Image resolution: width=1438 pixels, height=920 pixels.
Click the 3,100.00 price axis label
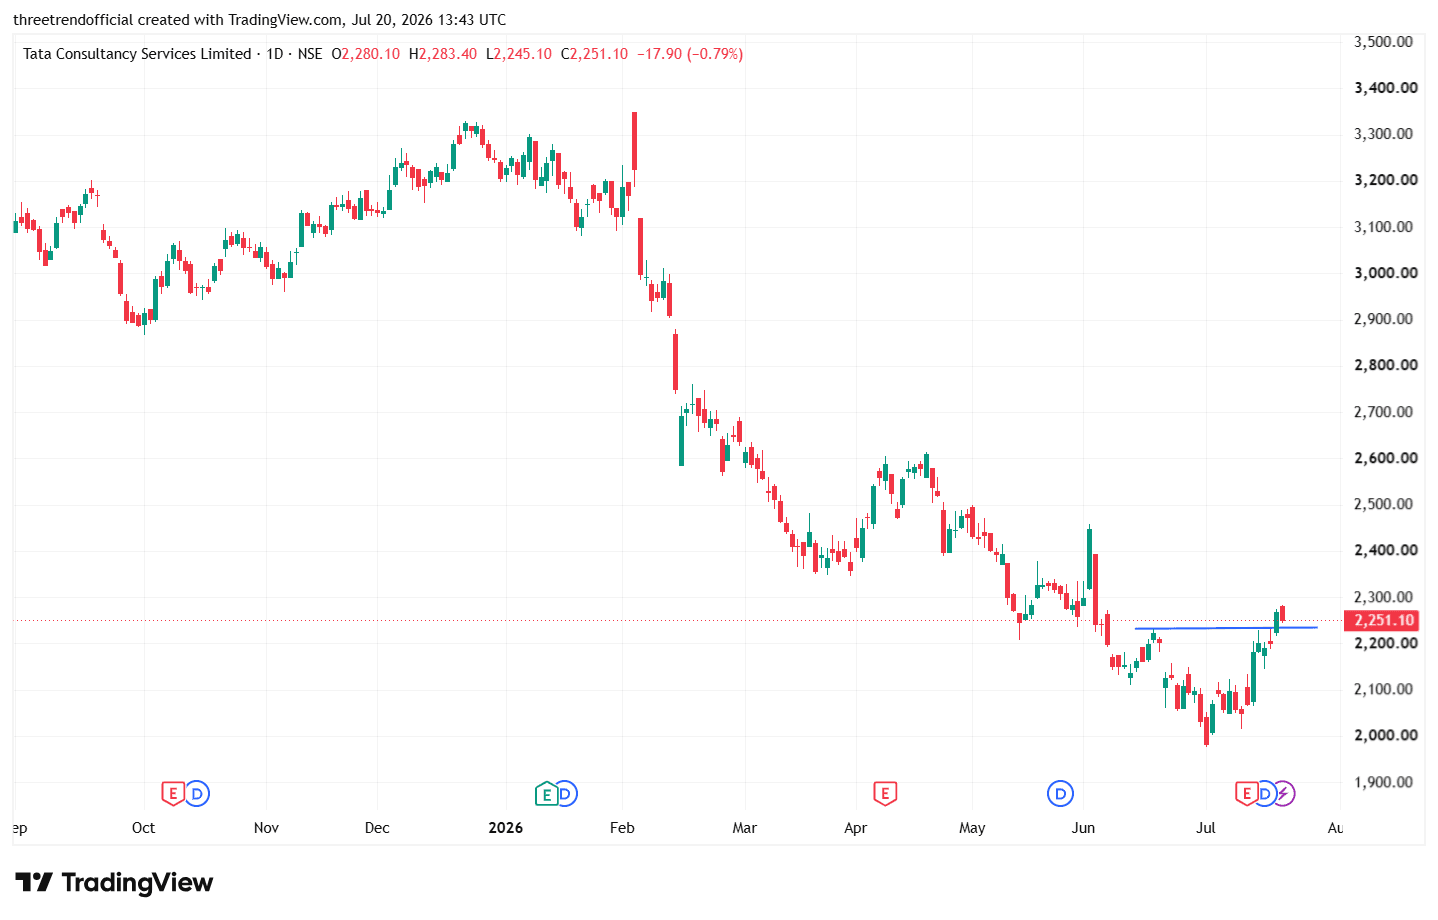pos(1384,227)
